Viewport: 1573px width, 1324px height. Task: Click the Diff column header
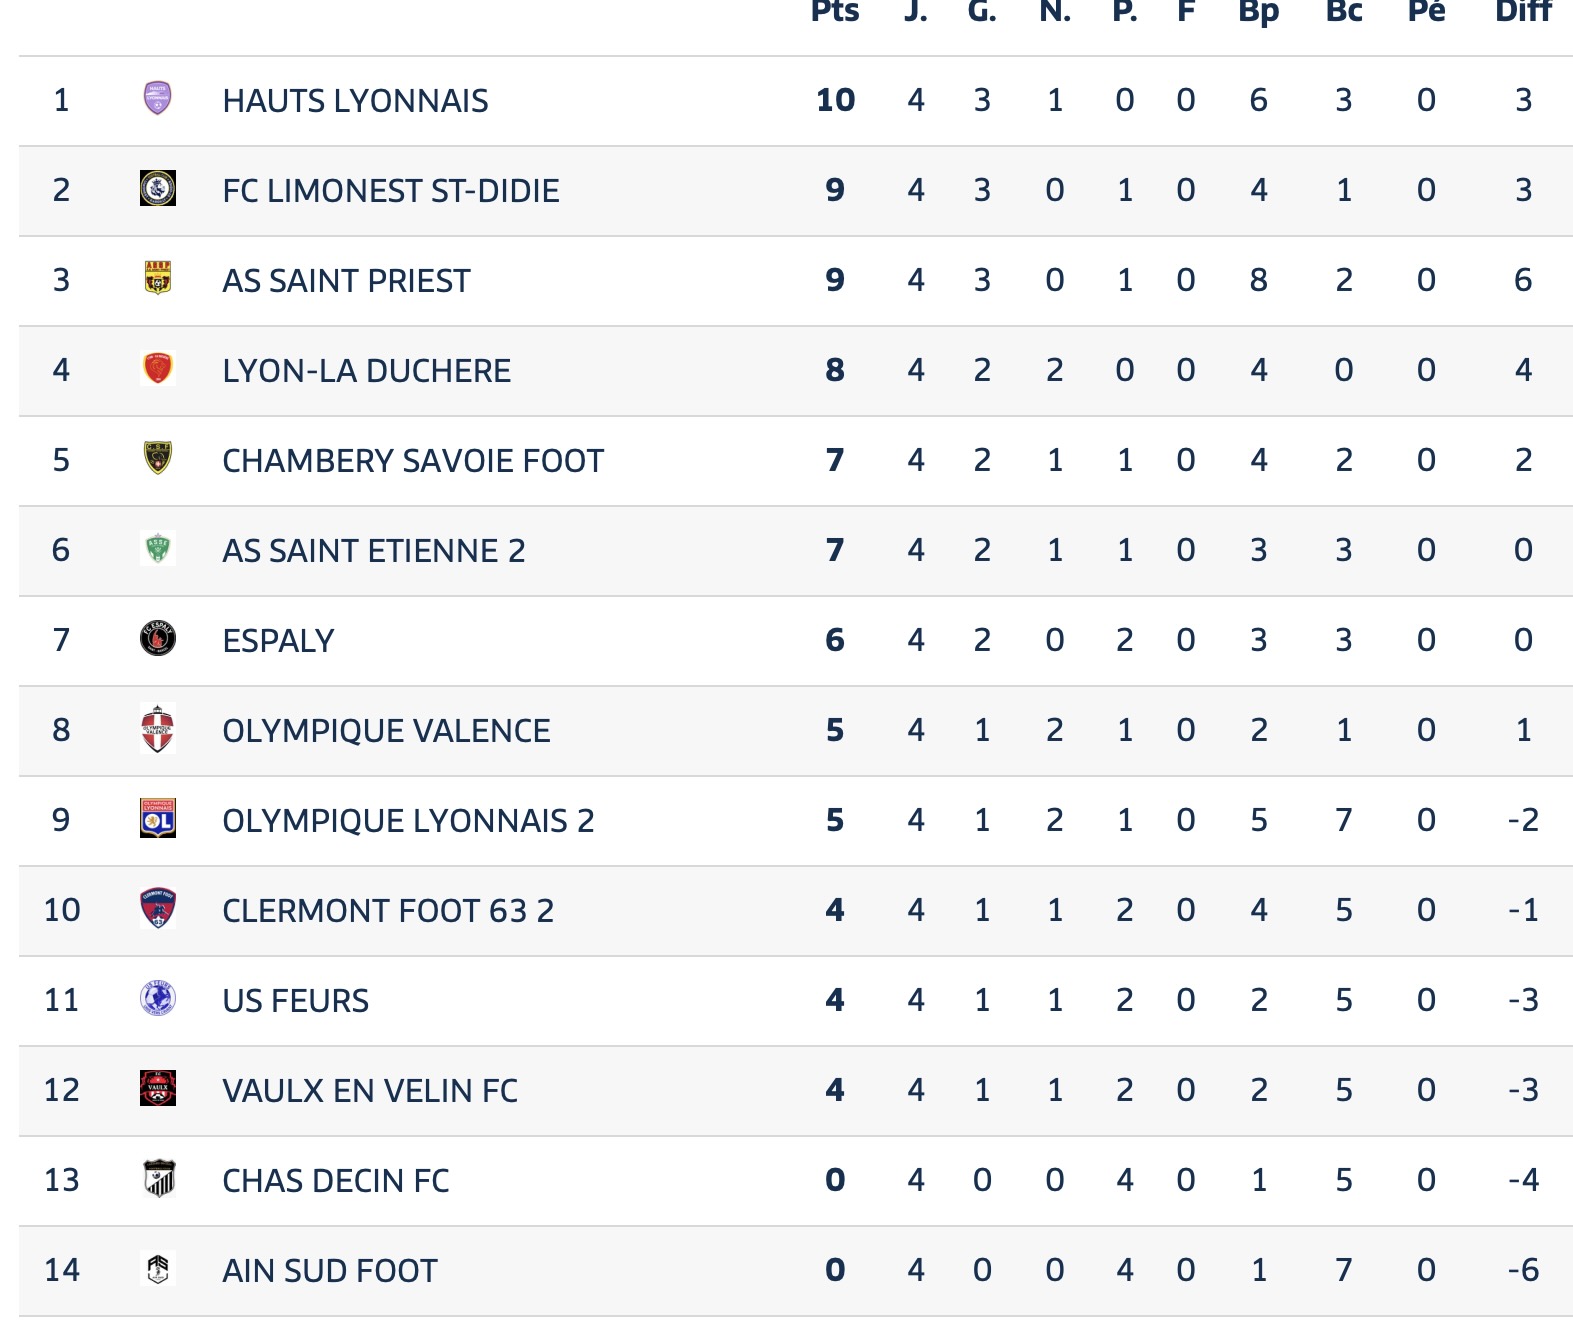tap(1523, 11)
